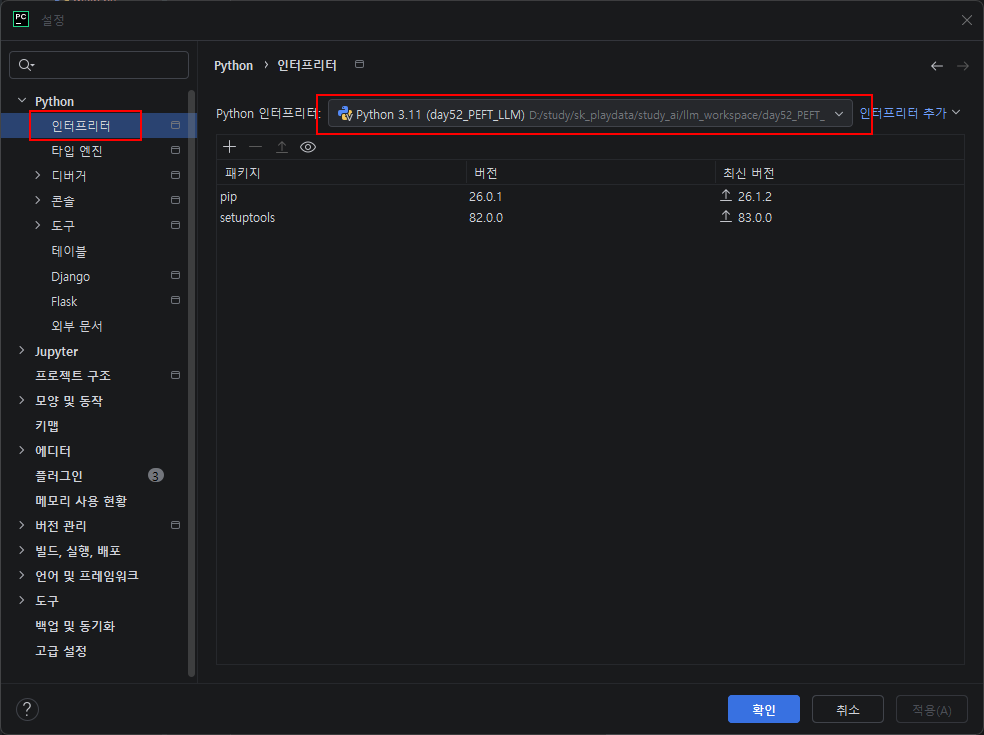984x735 pixels.
Task: Open the 인터프리터 추가 dropdown link
Action: tap(910, 113)
